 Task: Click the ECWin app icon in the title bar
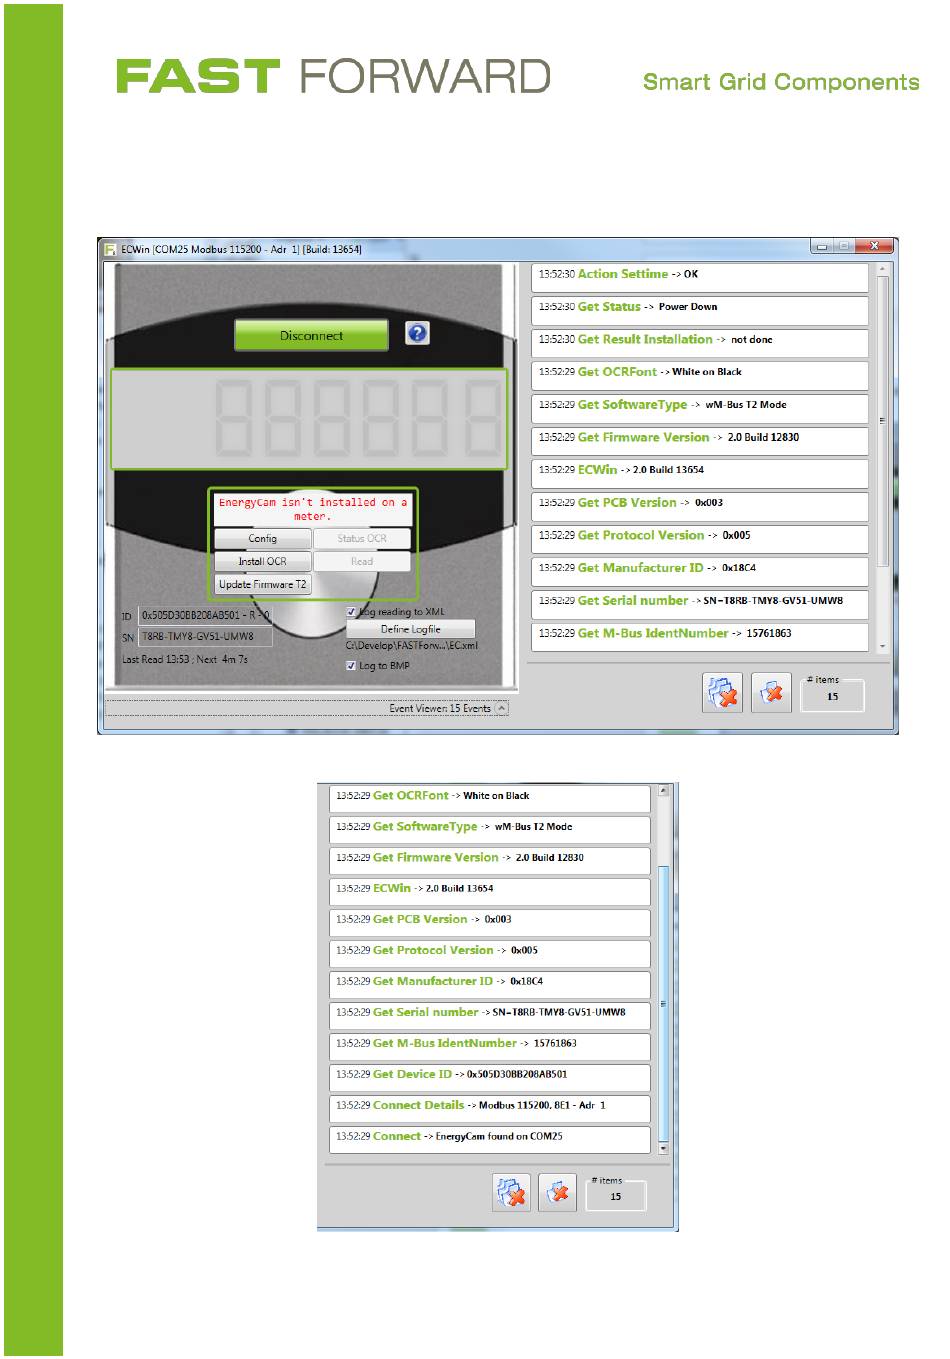click(110, 248)
